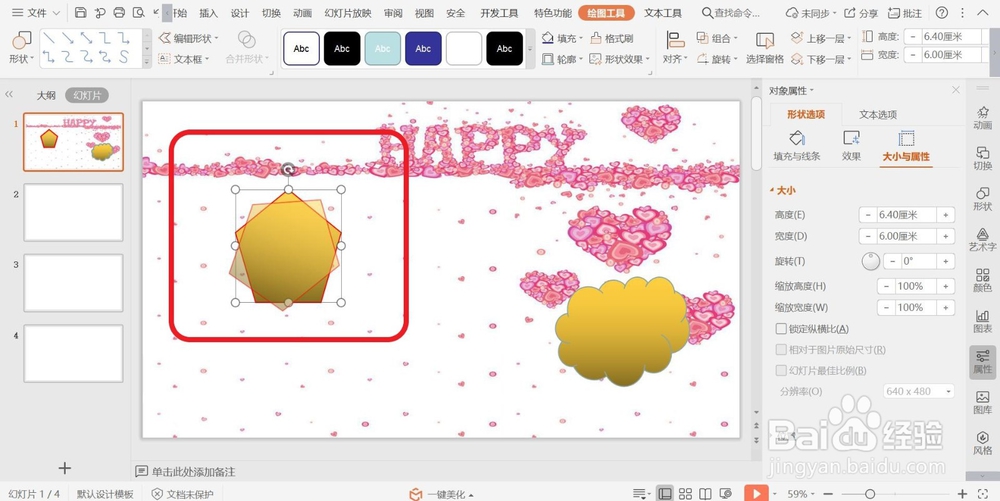Open 效果 effects section in properties
This screenshot has width=1000, height=501.
pos(851,146)
